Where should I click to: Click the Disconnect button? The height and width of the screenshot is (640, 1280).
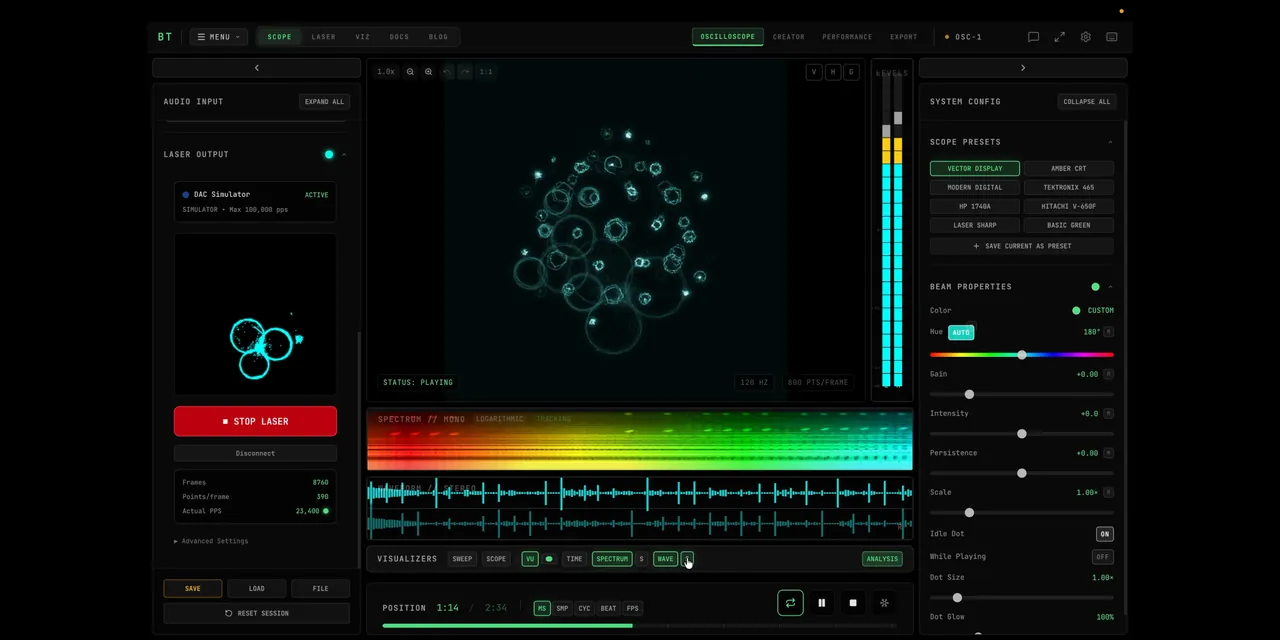click(x=255, y=453)
